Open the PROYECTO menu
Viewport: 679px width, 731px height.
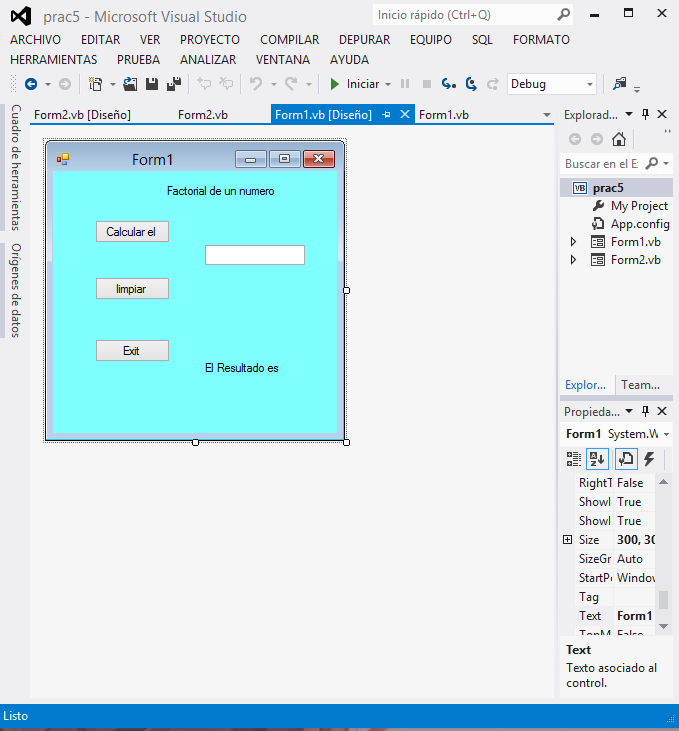[210, 40]
